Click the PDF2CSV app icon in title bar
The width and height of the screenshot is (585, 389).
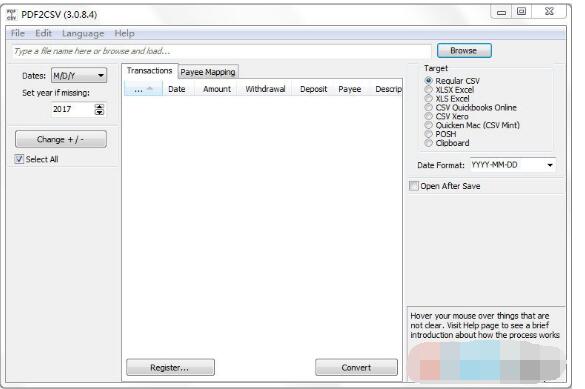(x=12, y=15)
